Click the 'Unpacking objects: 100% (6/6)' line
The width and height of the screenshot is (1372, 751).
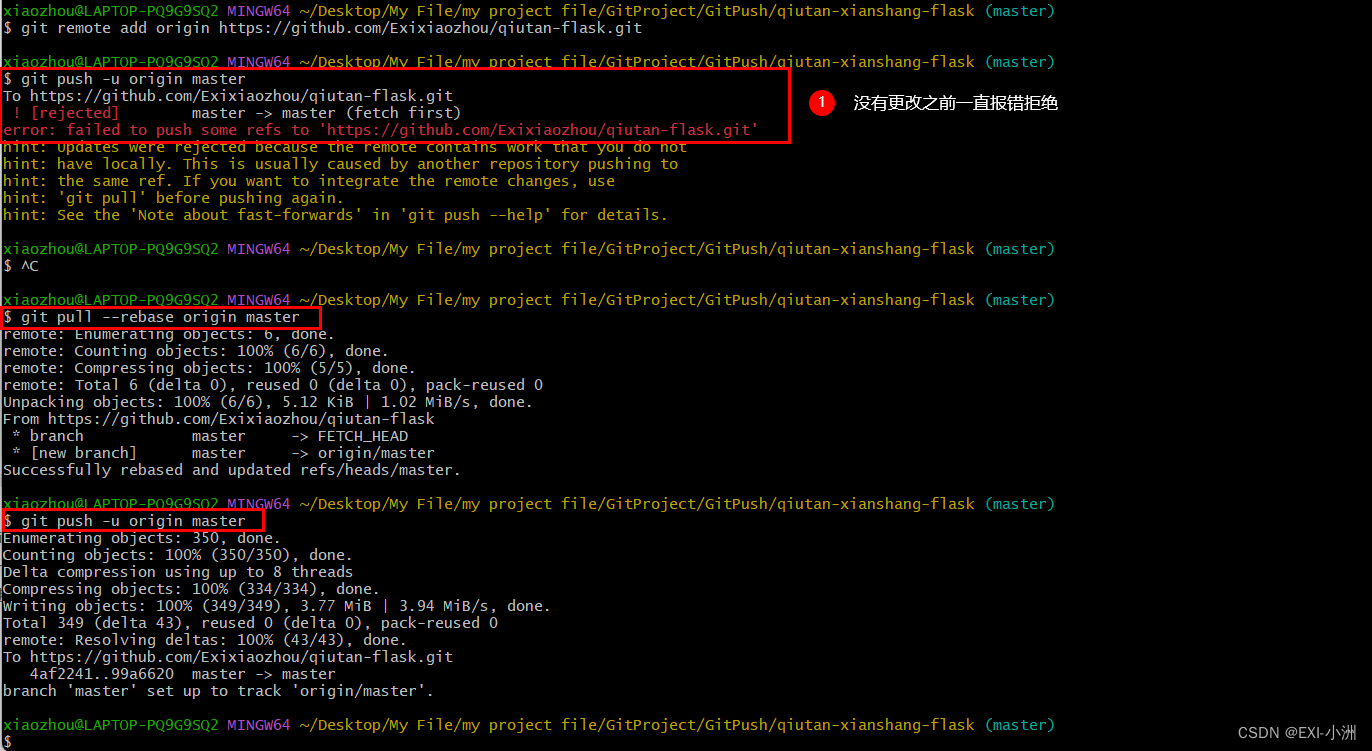pos(268,402)
